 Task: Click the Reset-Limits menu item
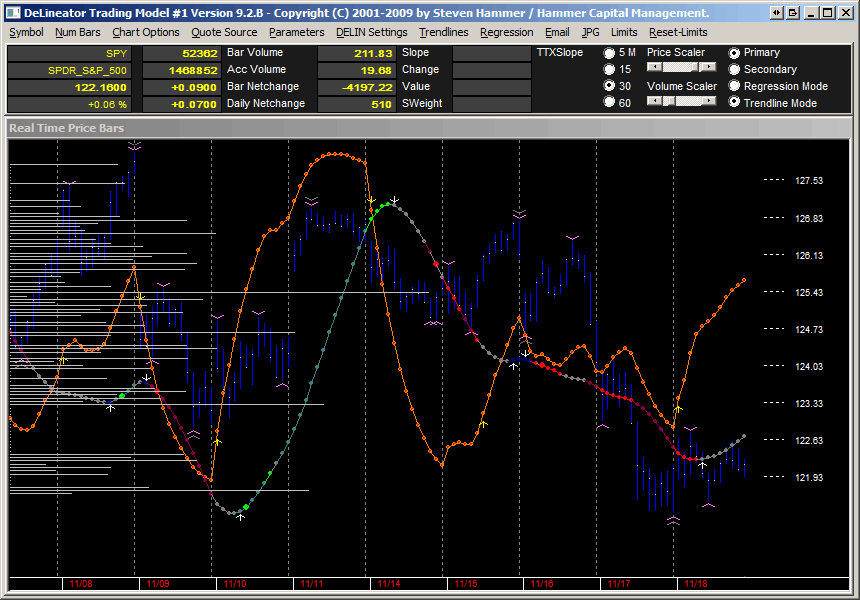(678, 32)
